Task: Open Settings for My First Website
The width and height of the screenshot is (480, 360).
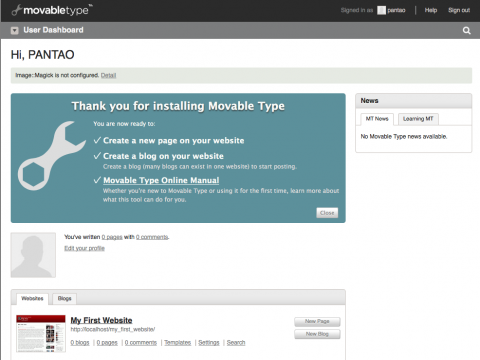Action: click(x=209, y=343)
